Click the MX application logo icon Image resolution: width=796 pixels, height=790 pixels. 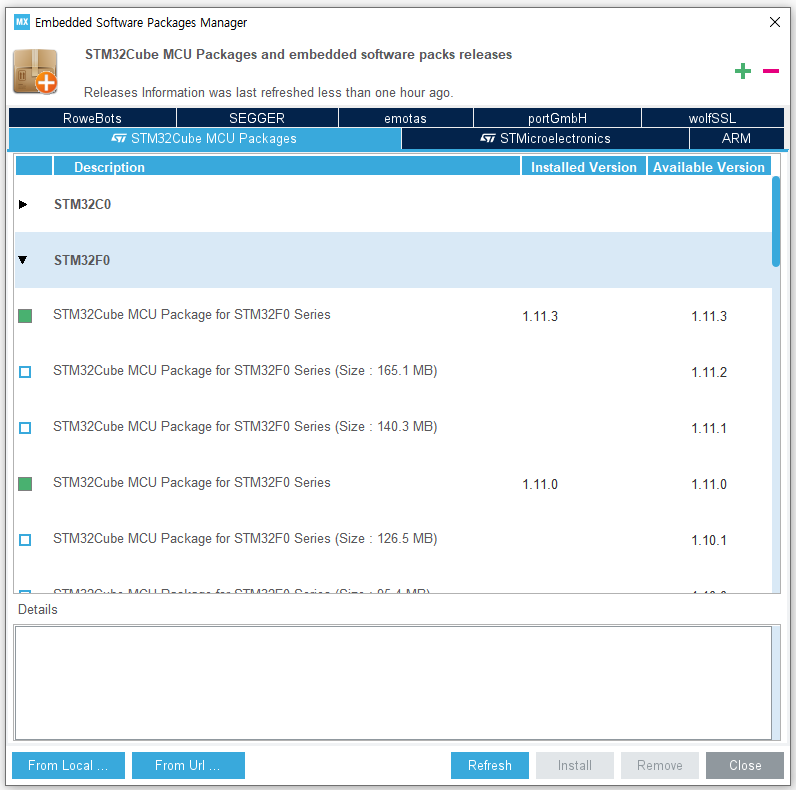pyautogui.click(x=22, y=22)
